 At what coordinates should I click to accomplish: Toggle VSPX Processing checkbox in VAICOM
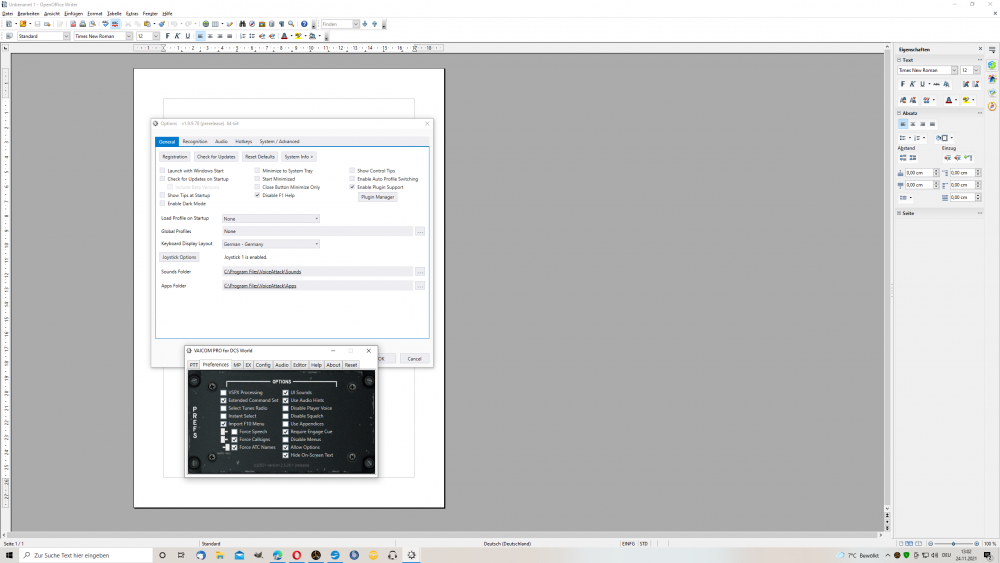tap(224, 393)
